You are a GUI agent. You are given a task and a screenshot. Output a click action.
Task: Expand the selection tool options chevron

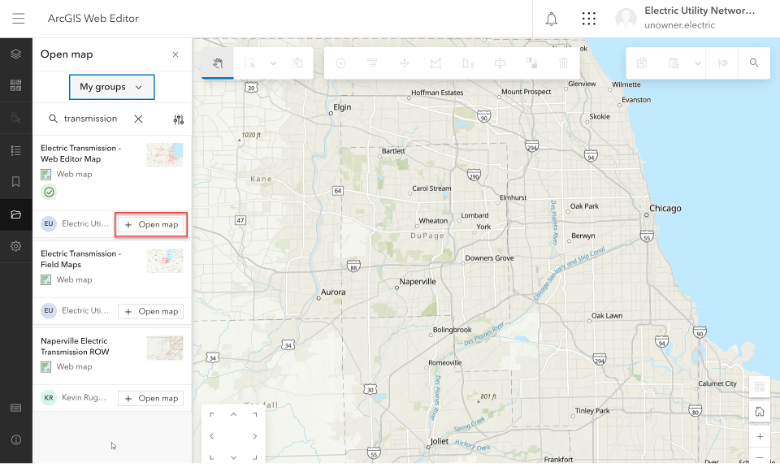click(273, 63)
